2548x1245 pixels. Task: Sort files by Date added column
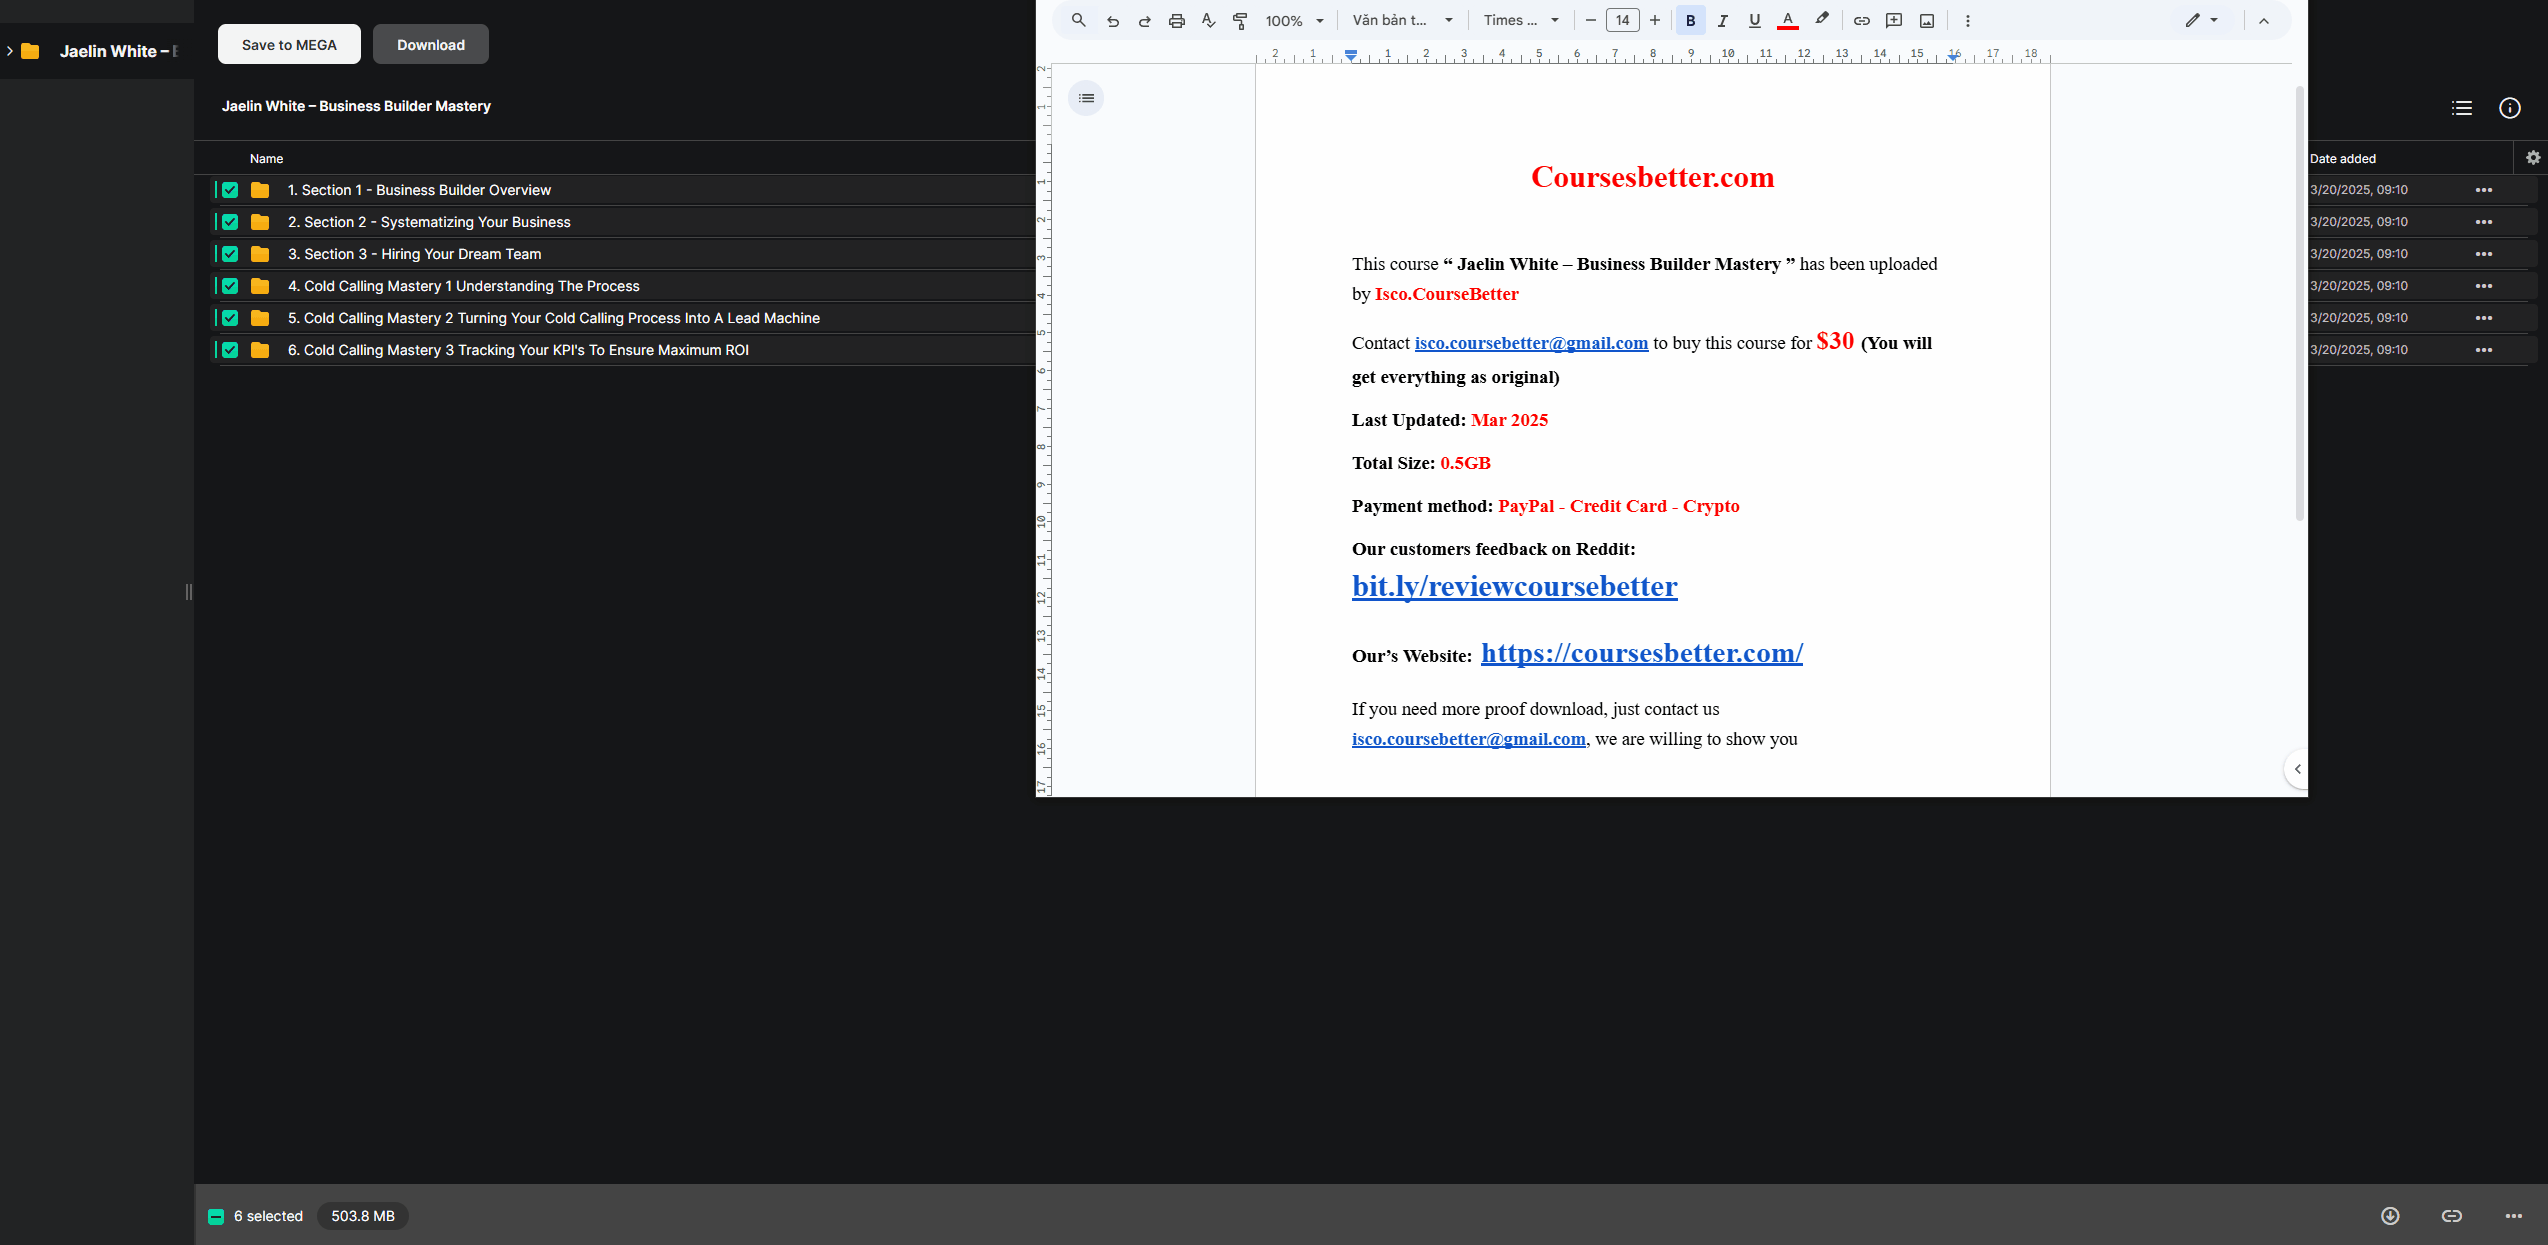pyautogui.click(x=2343, y=158)
